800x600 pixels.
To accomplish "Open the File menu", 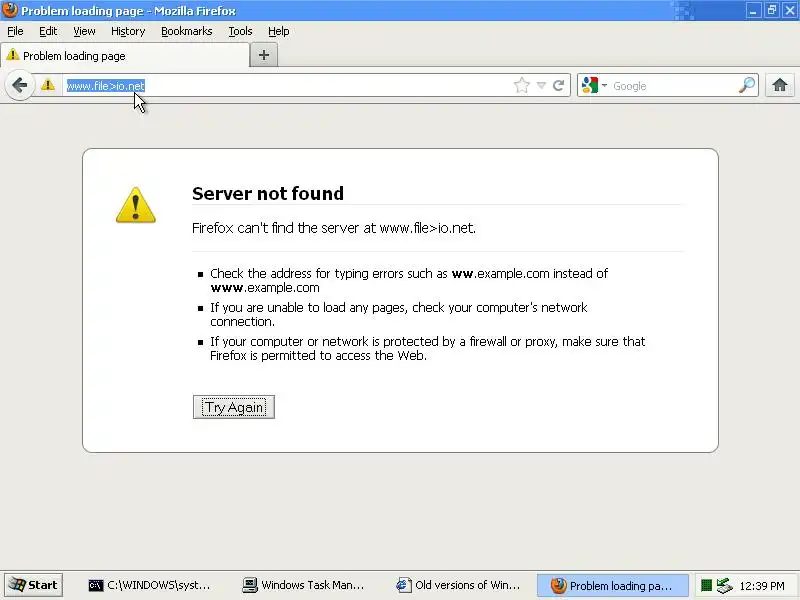I will point(15,31).
